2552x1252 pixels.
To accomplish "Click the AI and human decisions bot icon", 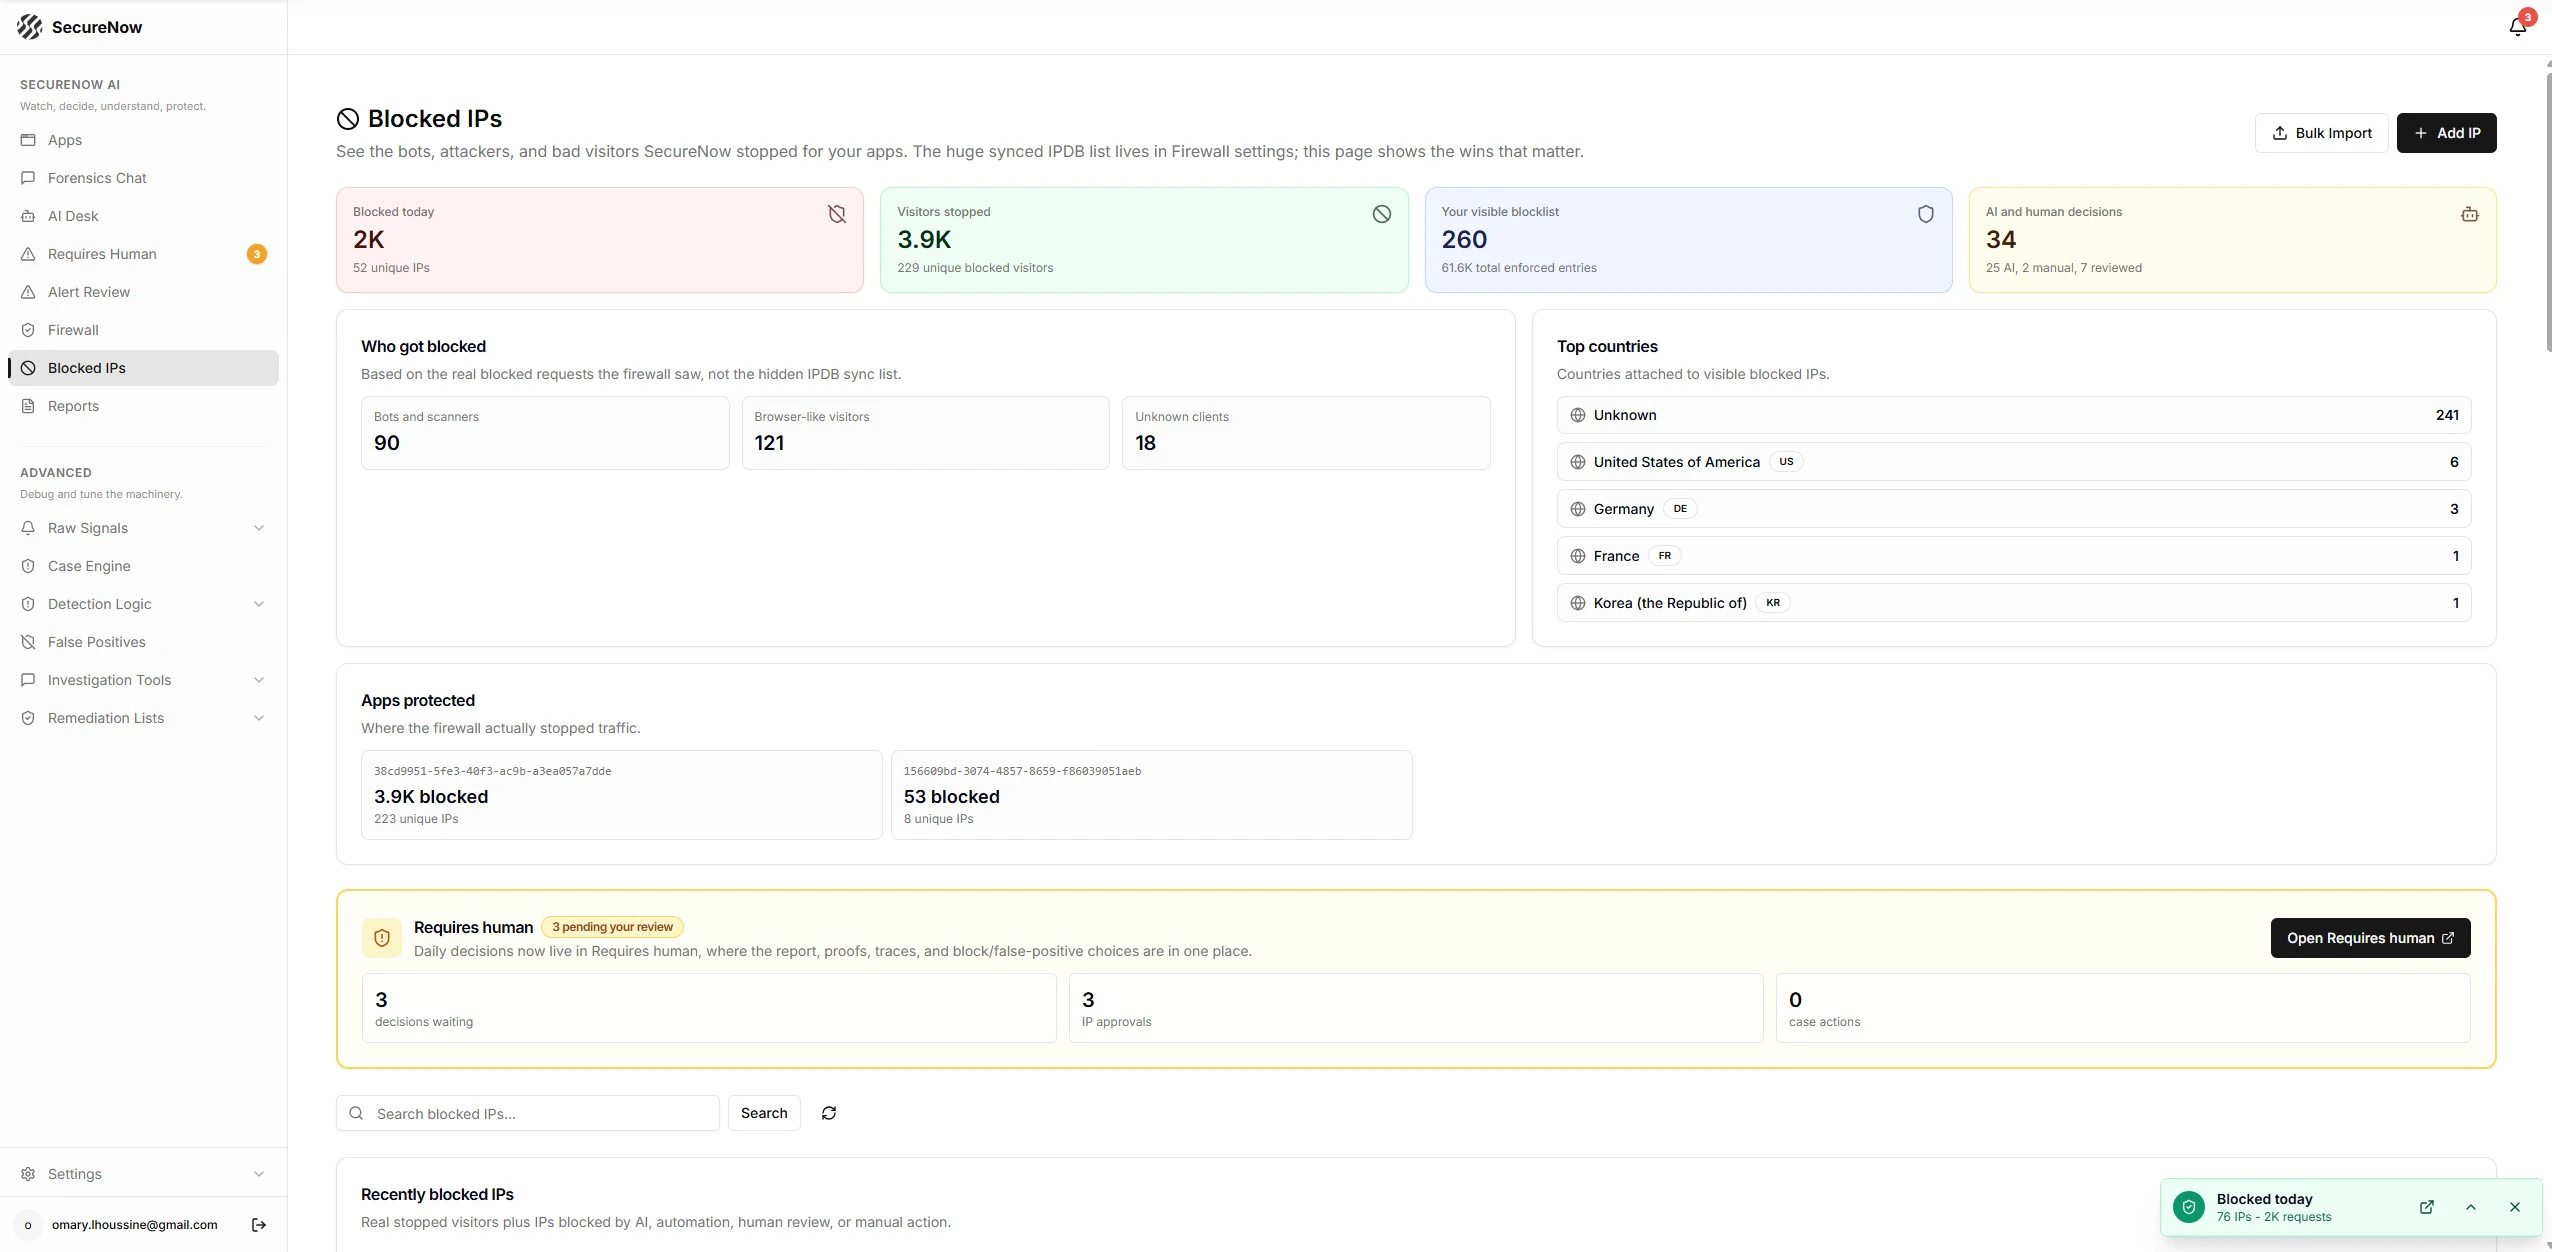I will 2469,214.
